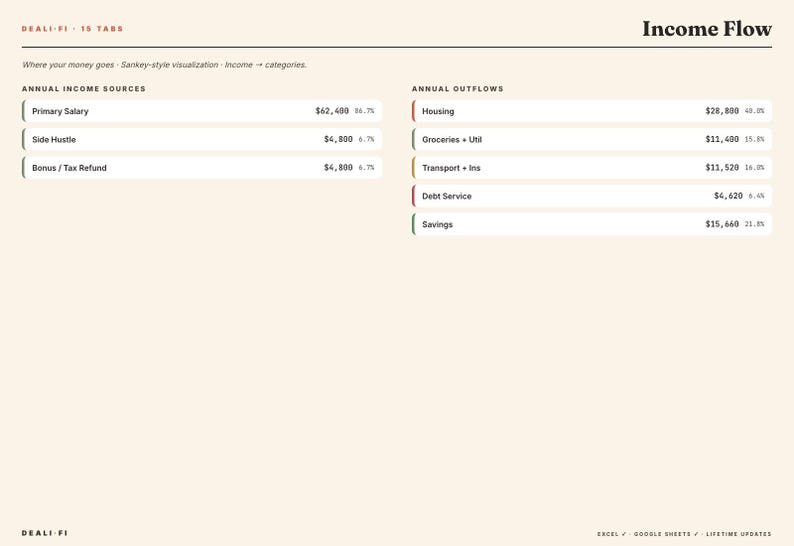Click the Excel, Google Sheets, Lifetime Updates footer line

pyautogui.click(x=685, y=534)
